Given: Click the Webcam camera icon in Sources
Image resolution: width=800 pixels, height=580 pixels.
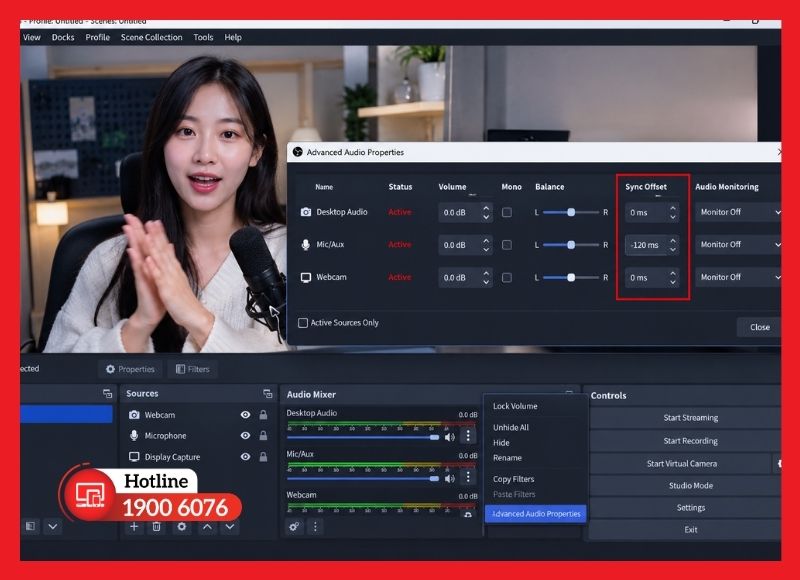Looking at the screenshot, I should tap(134, 415).
